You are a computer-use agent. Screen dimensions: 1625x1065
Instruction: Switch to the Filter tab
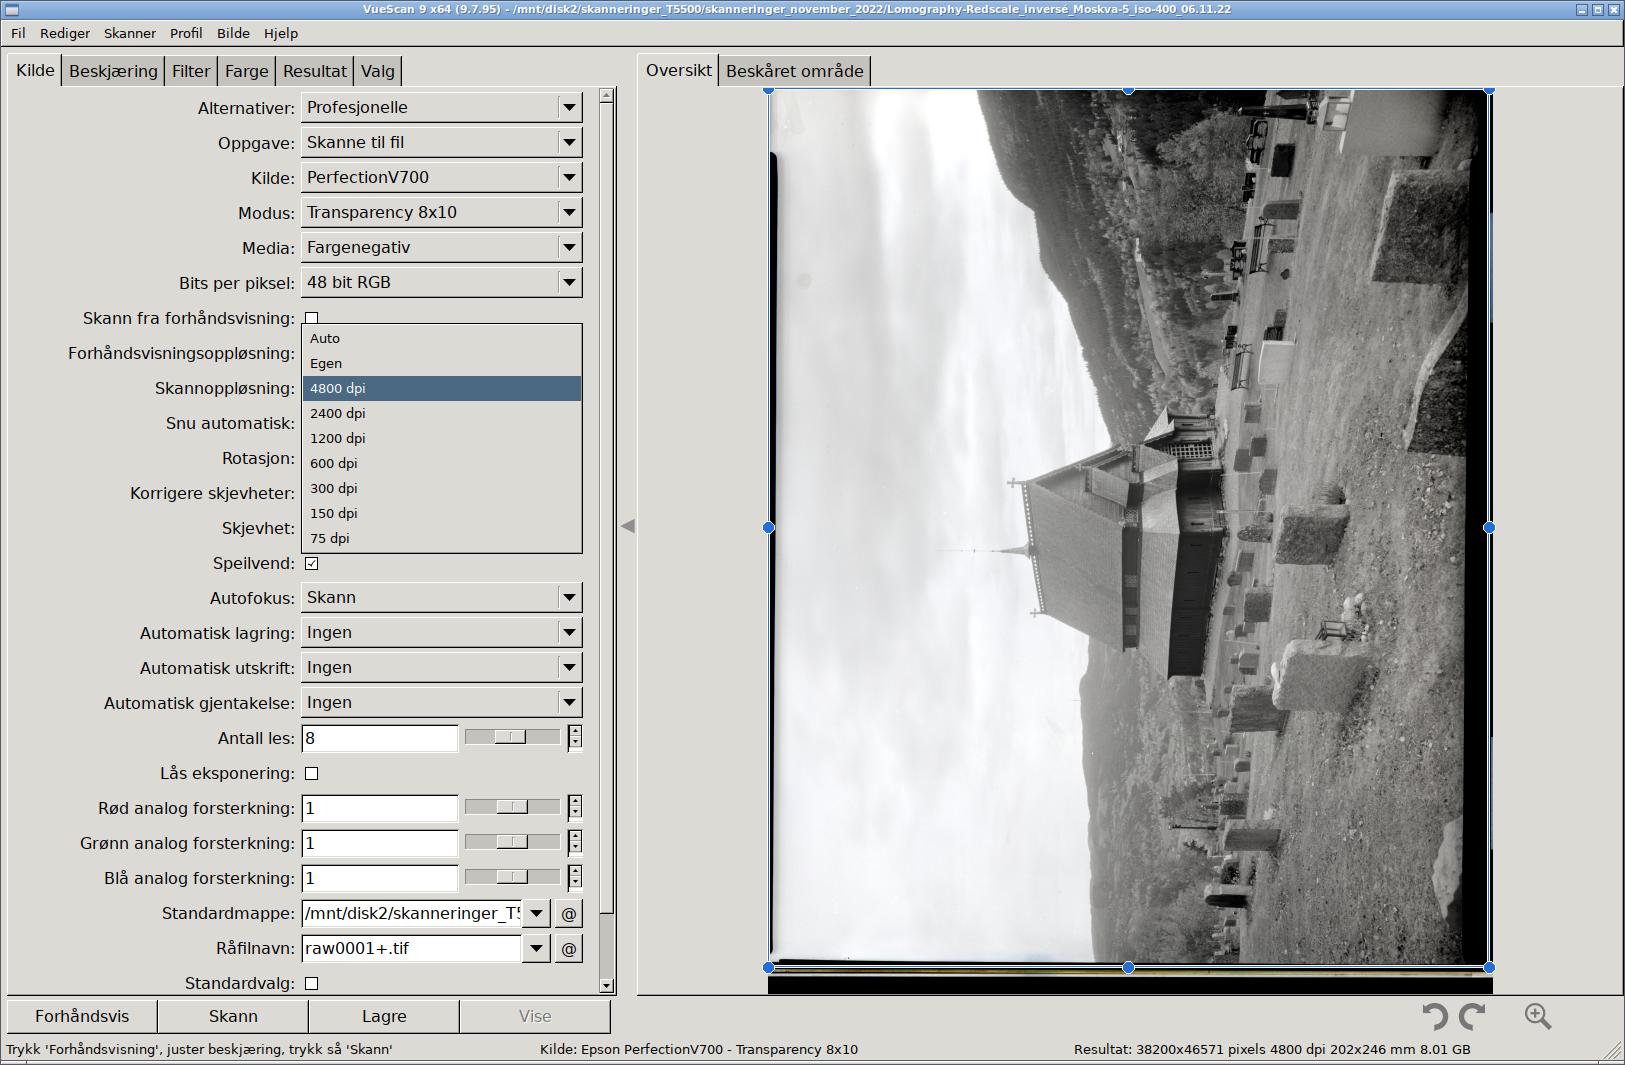click(191, 71)
